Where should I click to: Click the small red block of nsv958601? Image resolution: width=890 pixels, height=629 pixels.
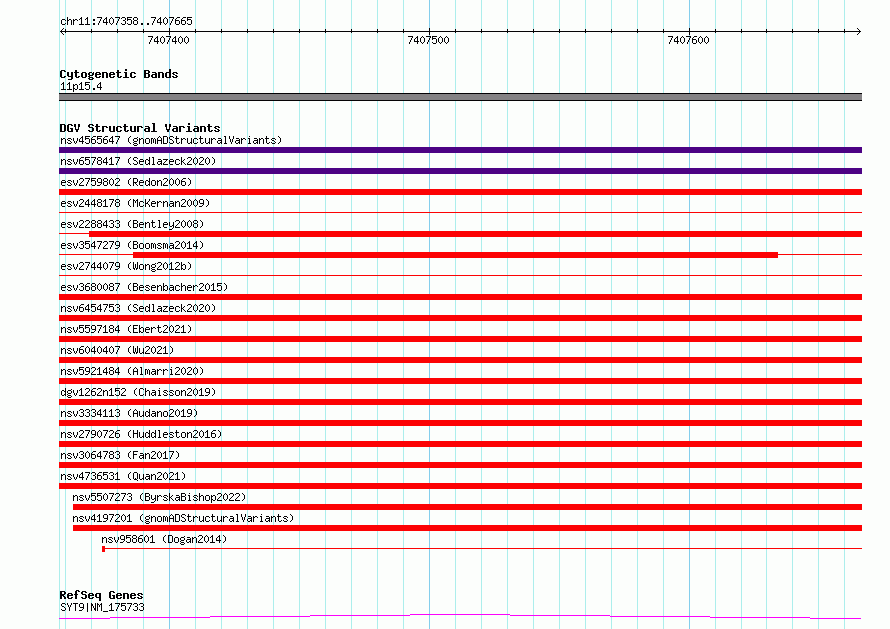coord(103,549)
